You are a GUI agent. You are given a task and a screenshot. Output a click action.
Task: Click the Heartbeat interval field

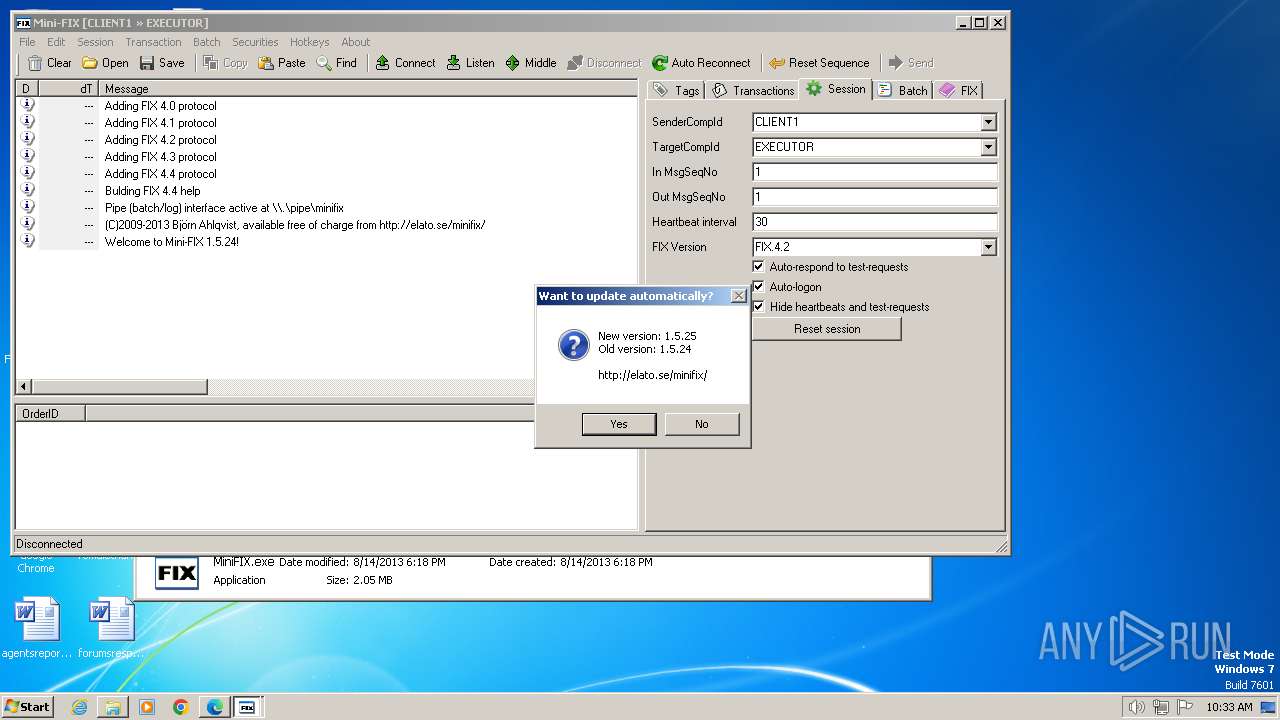(x=875, y=222)
